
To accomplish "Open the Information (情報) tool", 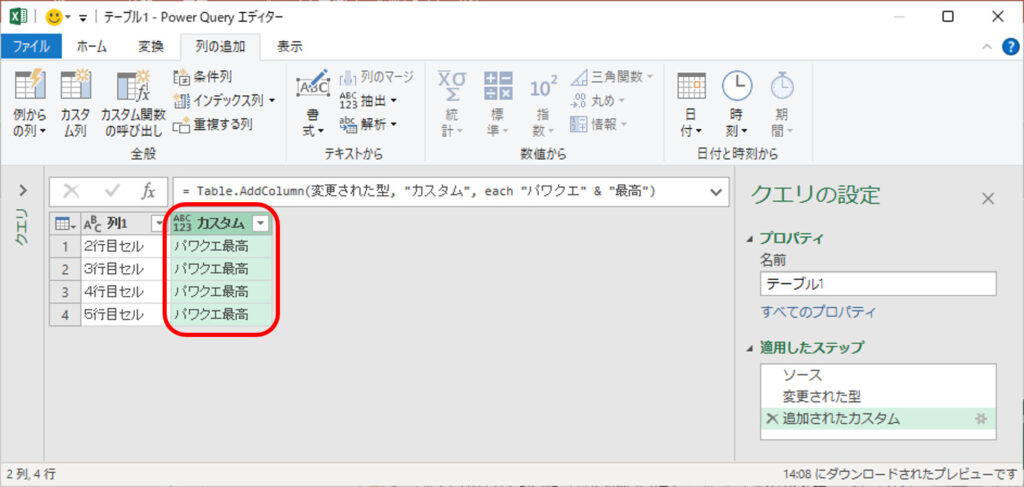I will [599, 124].
